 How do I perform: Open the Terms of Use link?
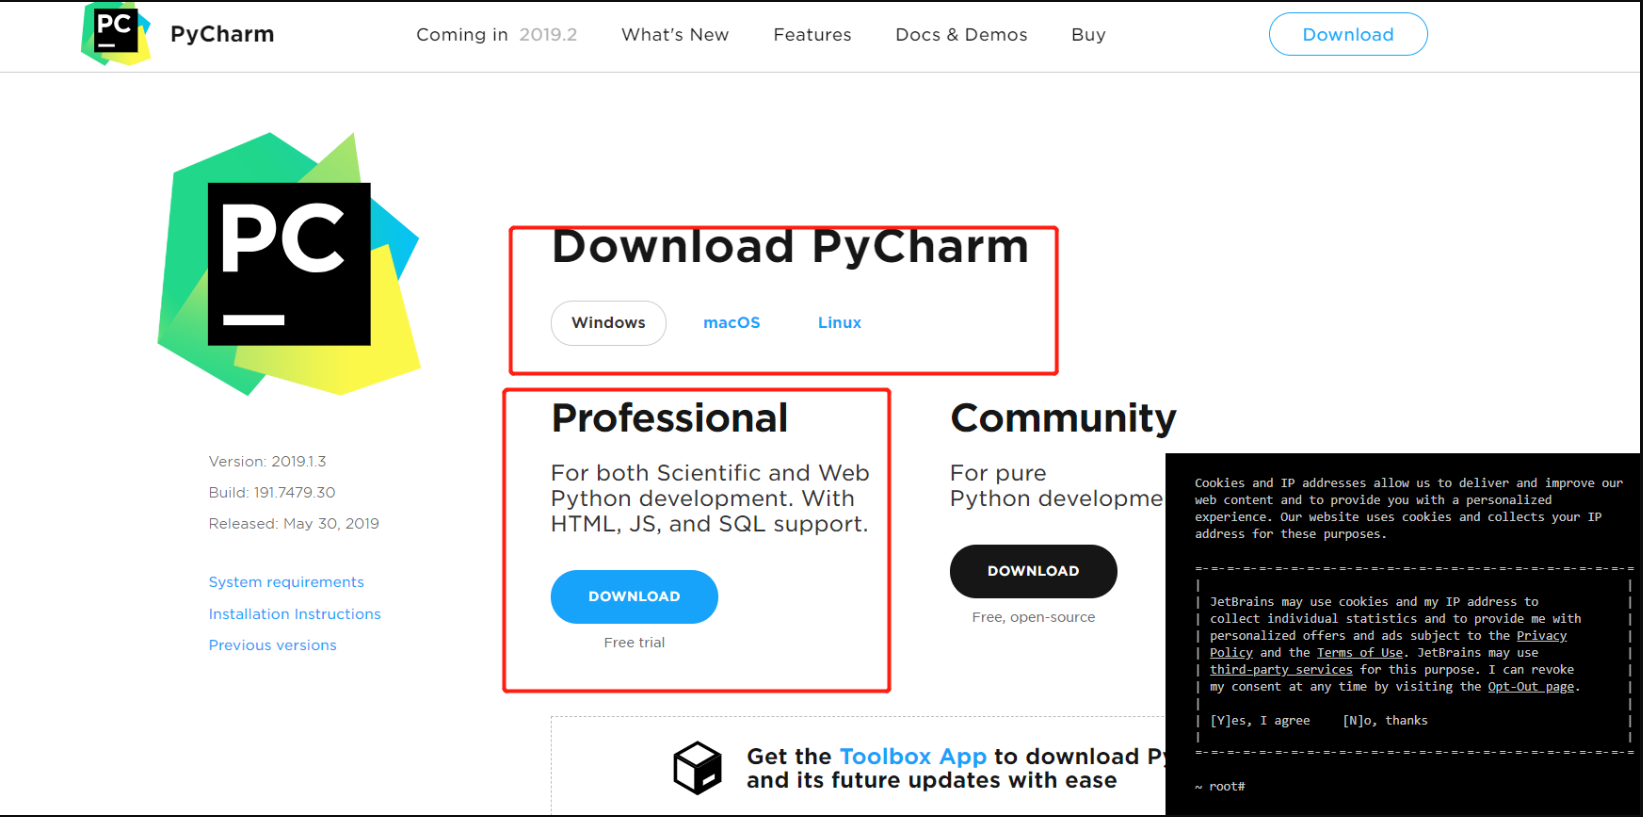coord(1359,653)
